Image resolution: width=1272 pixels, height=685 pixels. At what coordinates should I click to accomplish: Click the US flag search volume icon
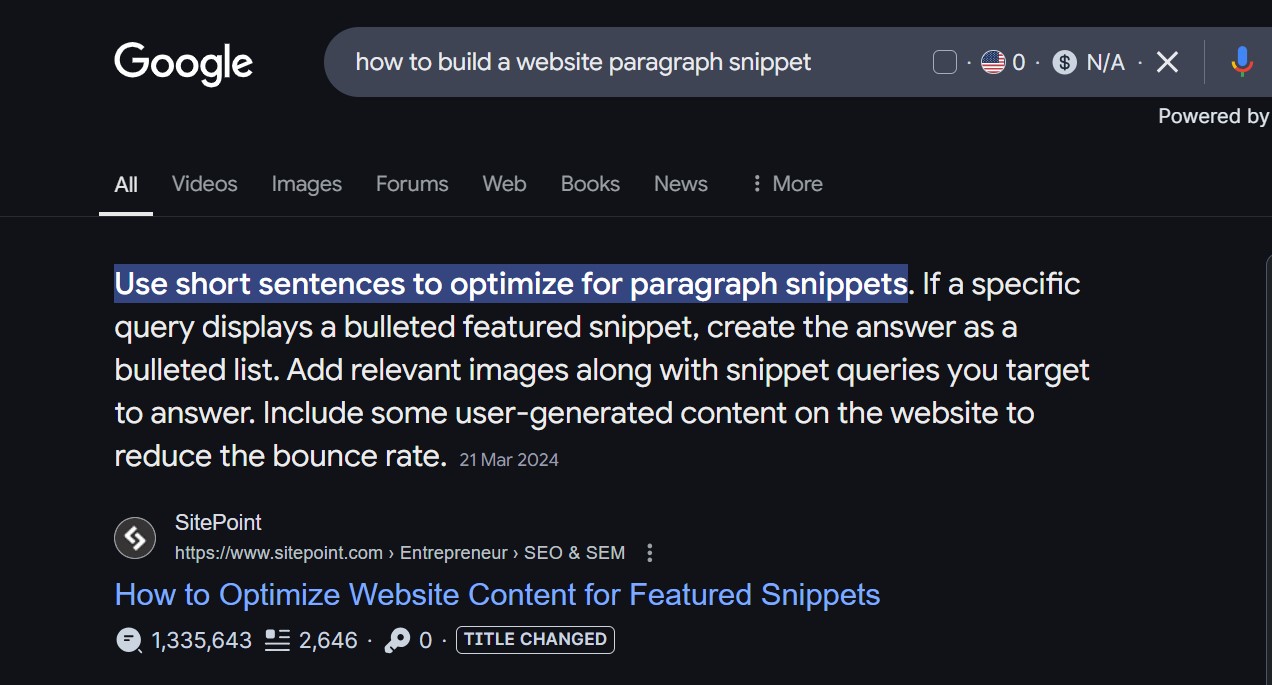[x=993, y=63]
